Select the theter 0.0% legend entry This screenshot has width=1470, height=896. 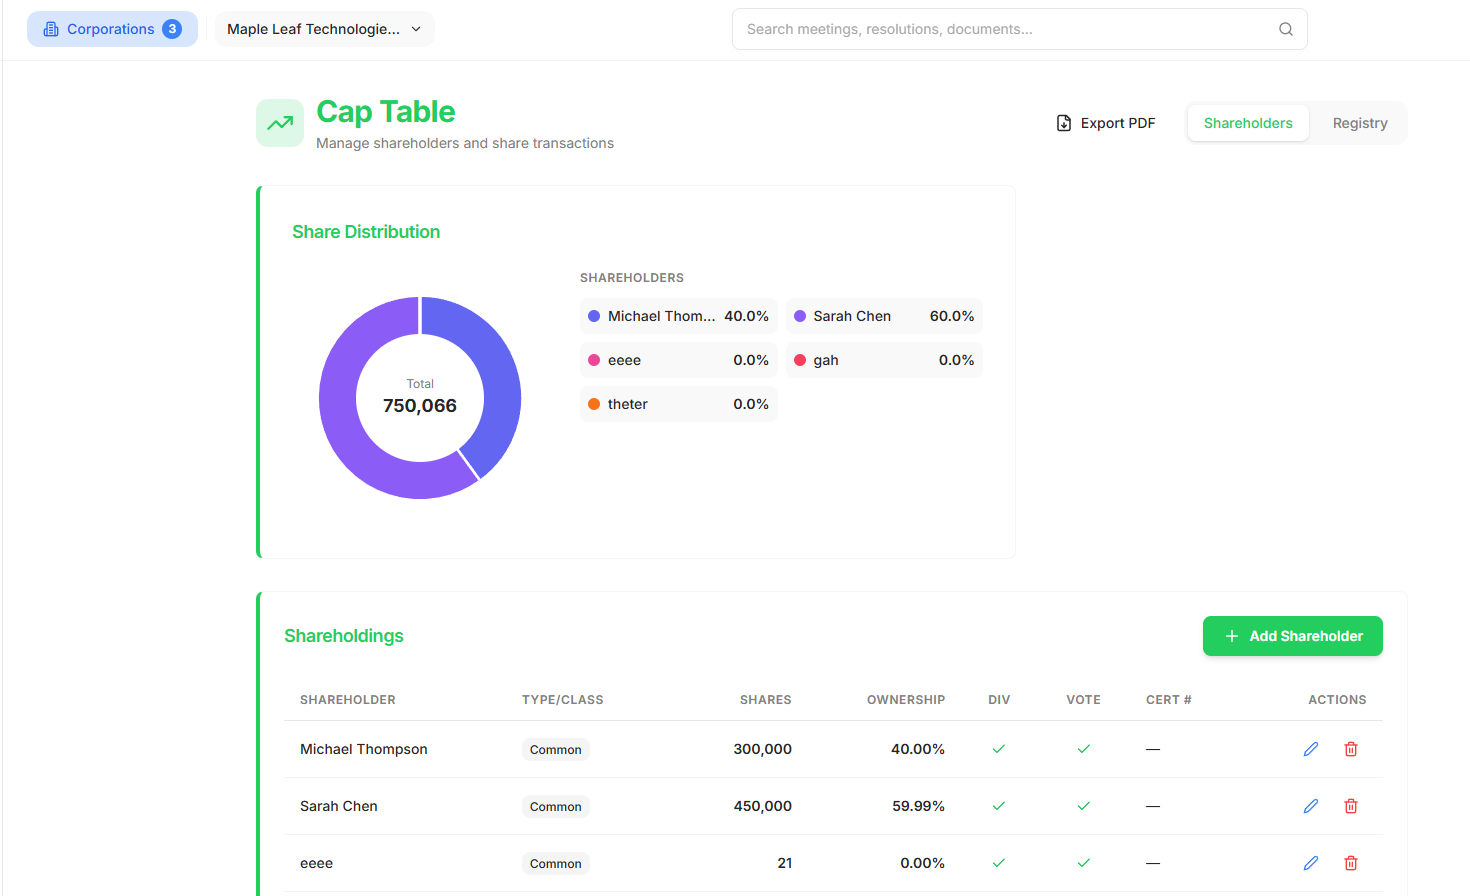pos(679,404)
